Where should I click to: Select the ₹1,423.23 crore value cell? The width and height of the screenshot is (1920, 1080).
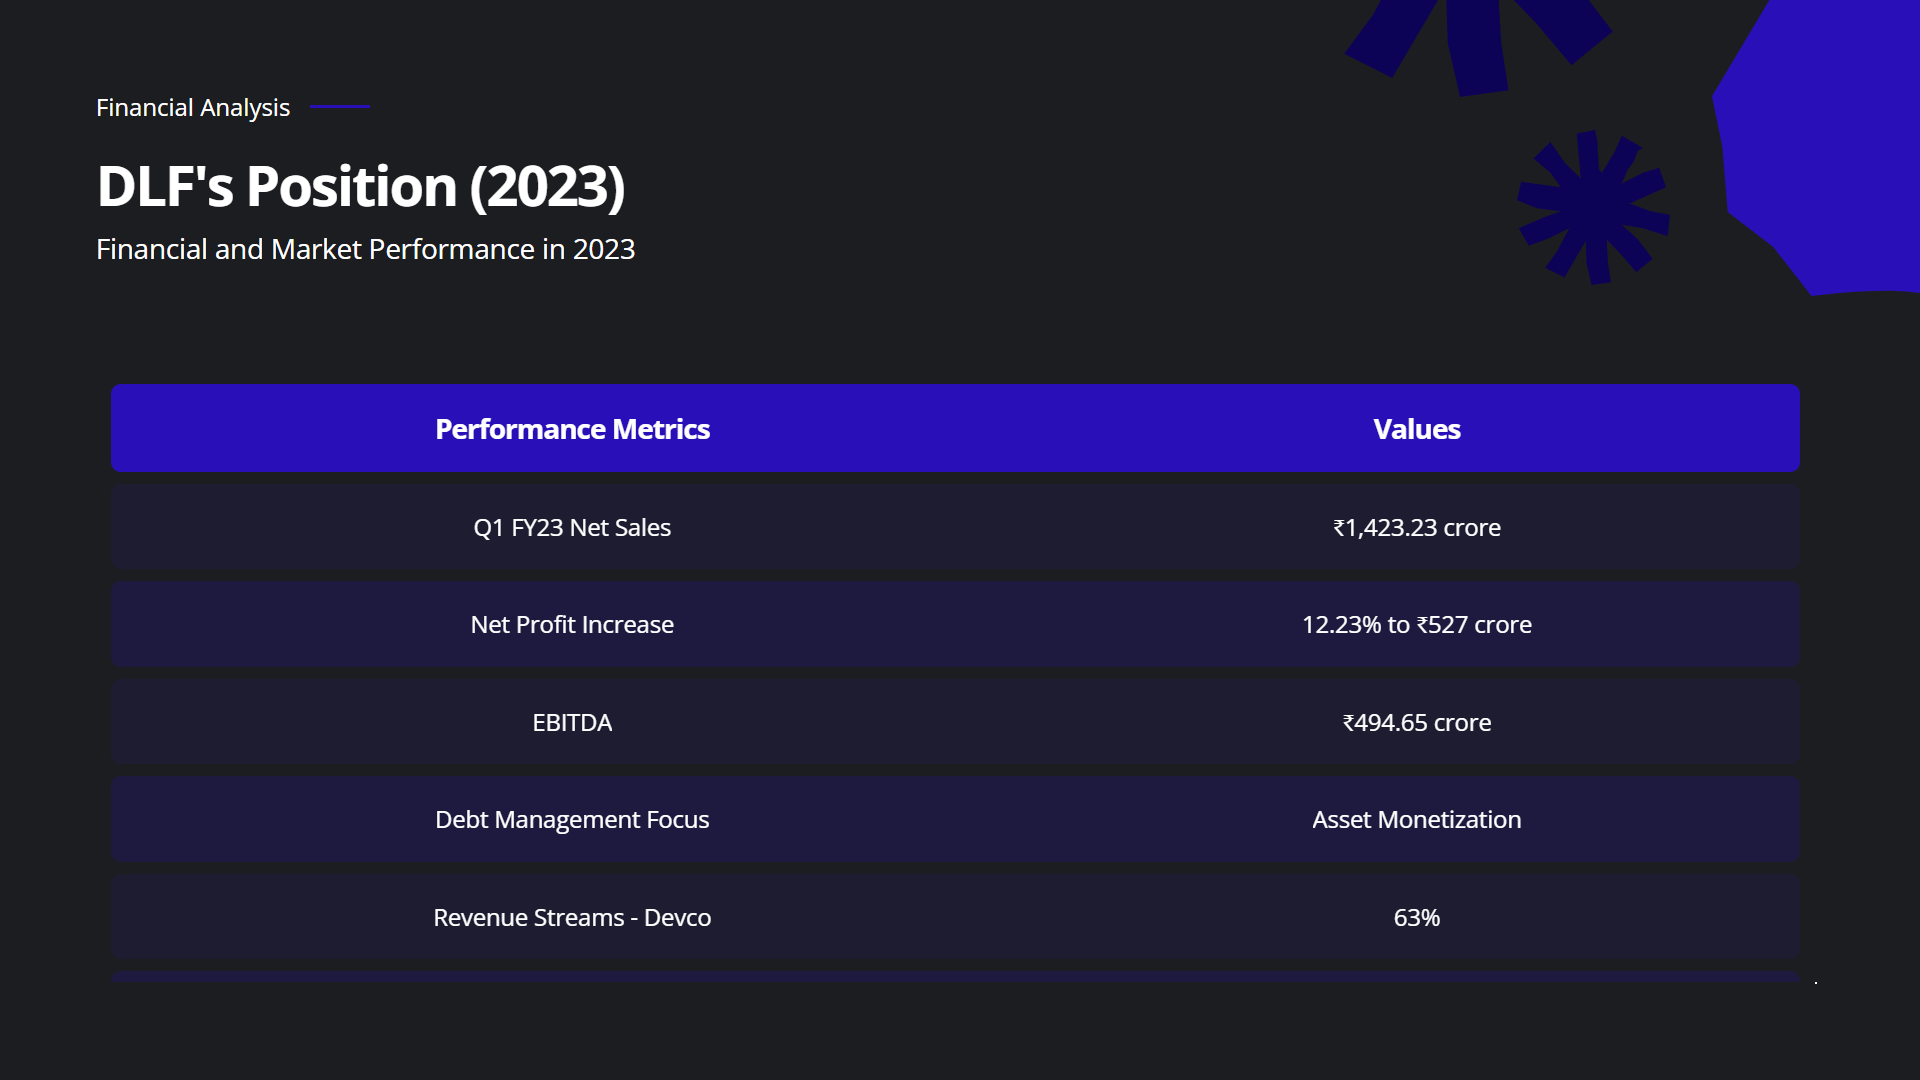[x=1416, y=527]
